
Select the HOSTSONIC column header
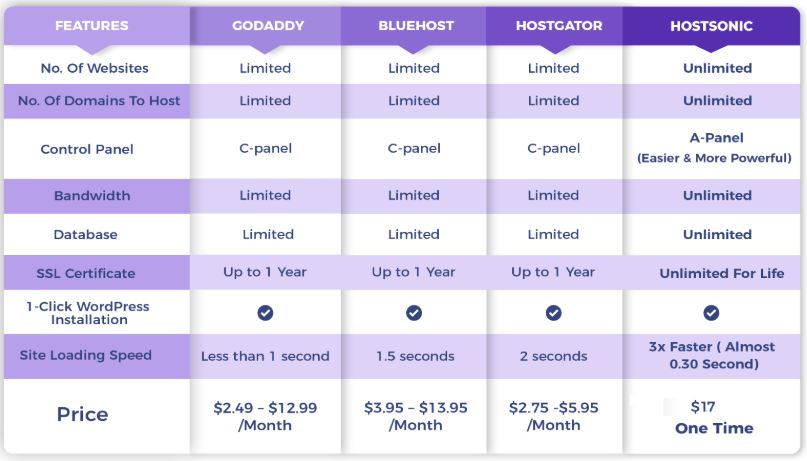point(711,26)
